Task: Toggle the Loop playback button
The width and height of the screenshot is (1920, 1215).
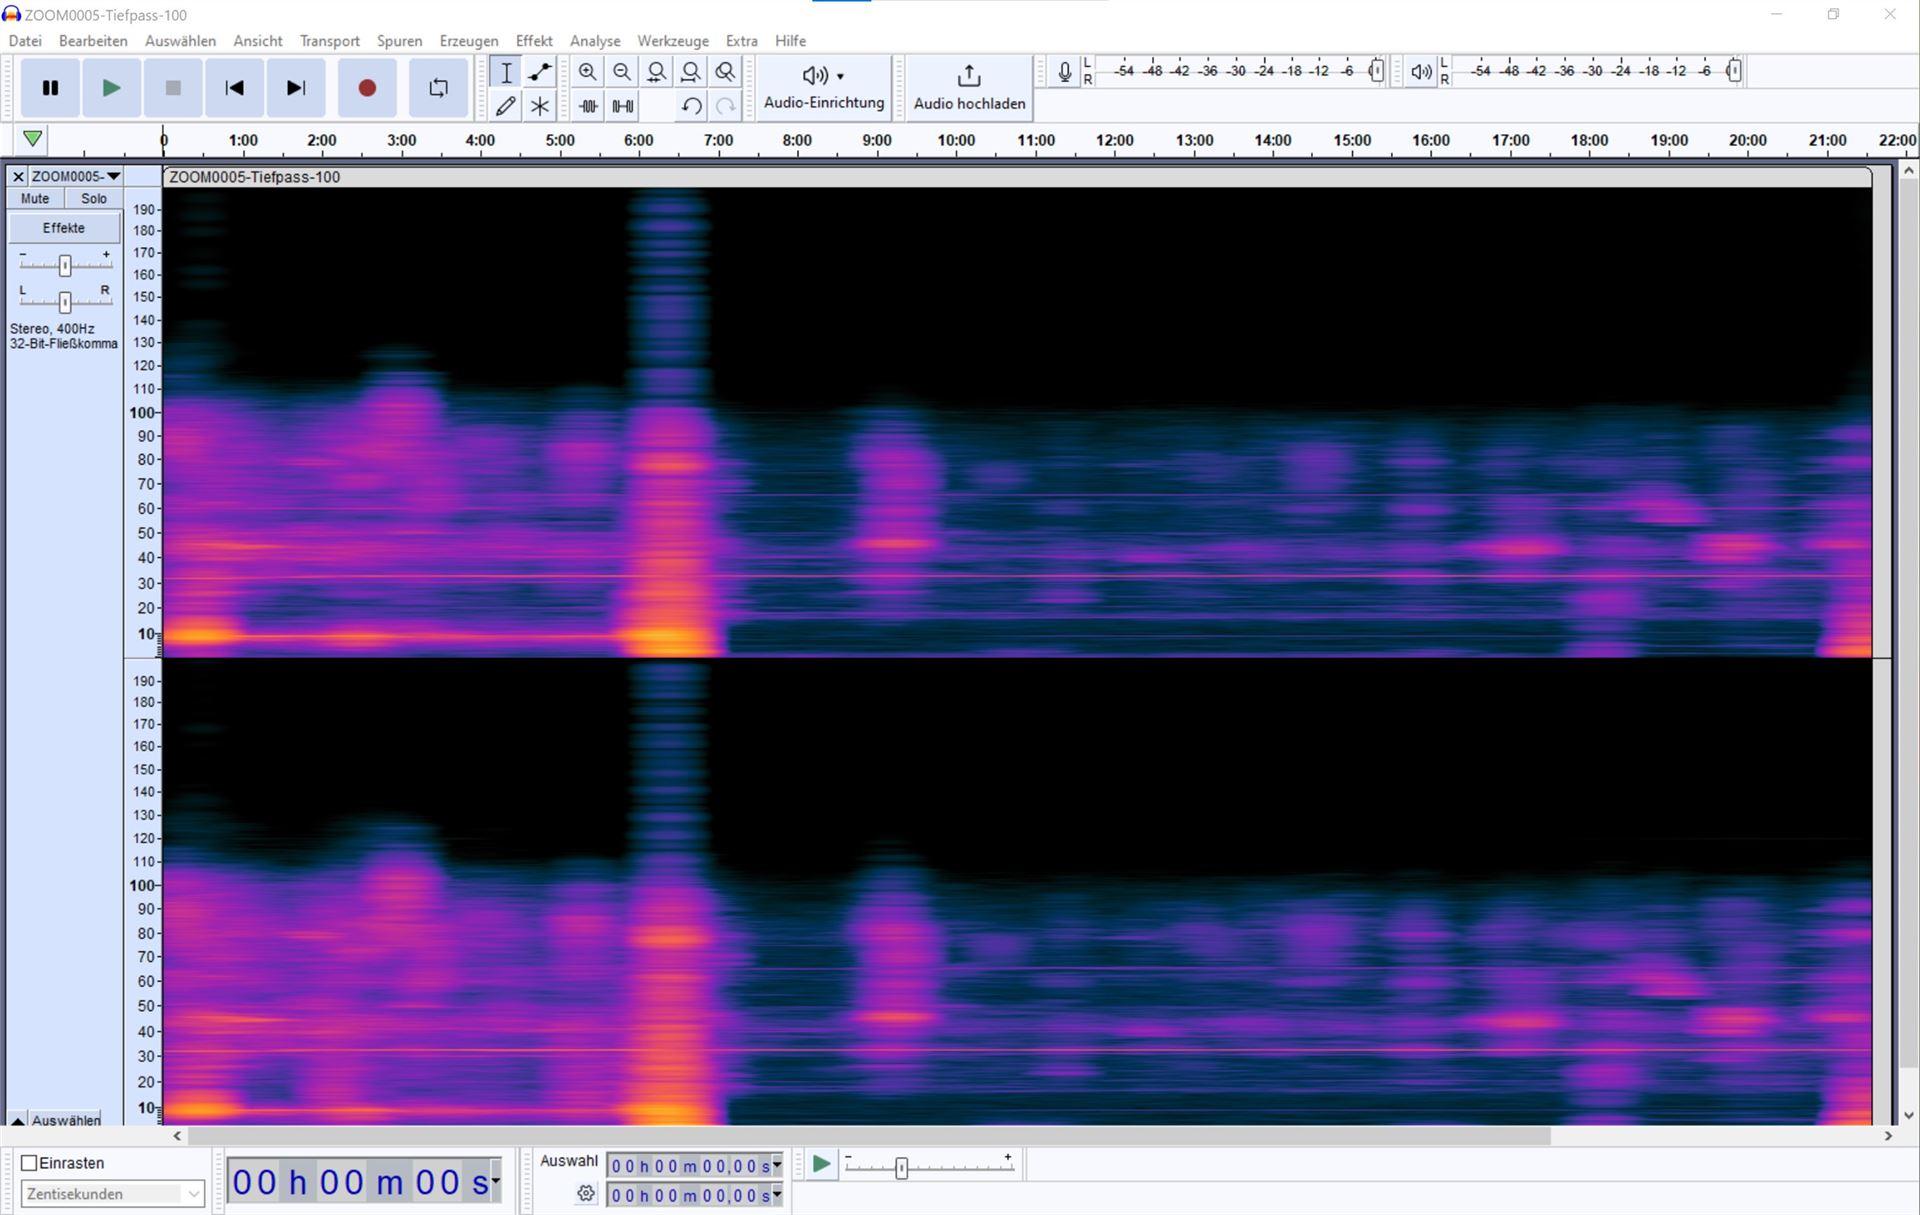Action: coord(438,88)
